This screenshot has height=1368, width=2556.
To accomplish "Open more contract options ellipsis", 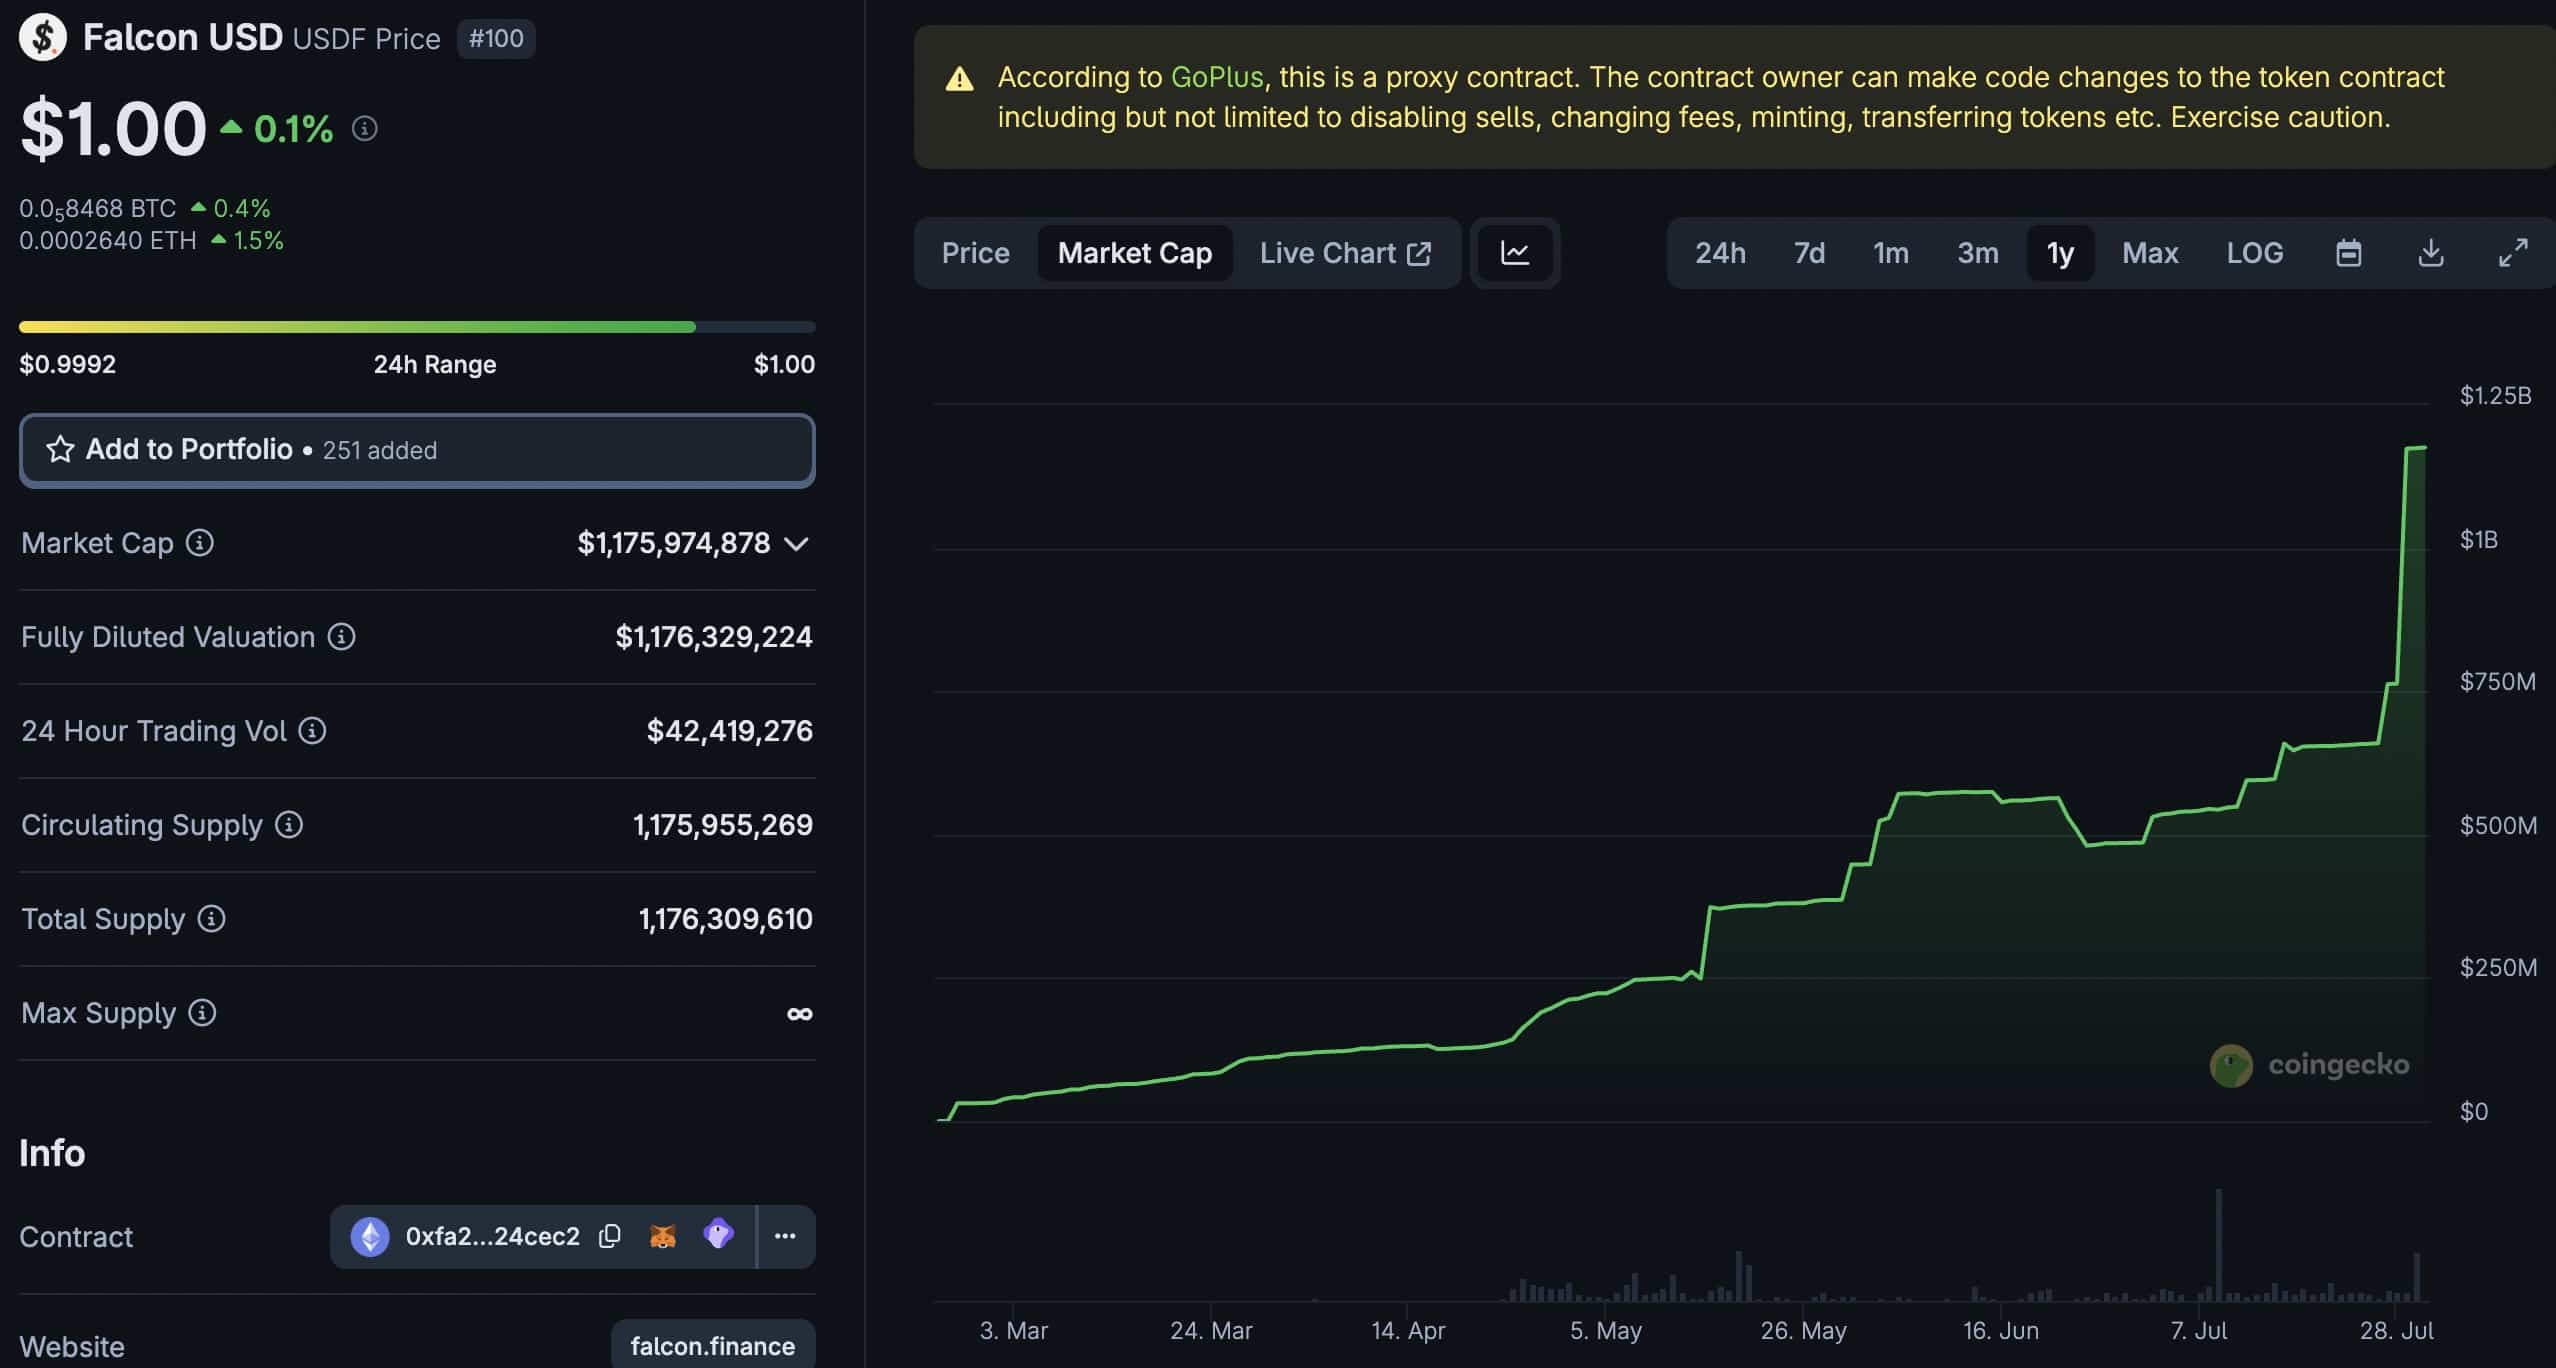I will point(785,1237).
